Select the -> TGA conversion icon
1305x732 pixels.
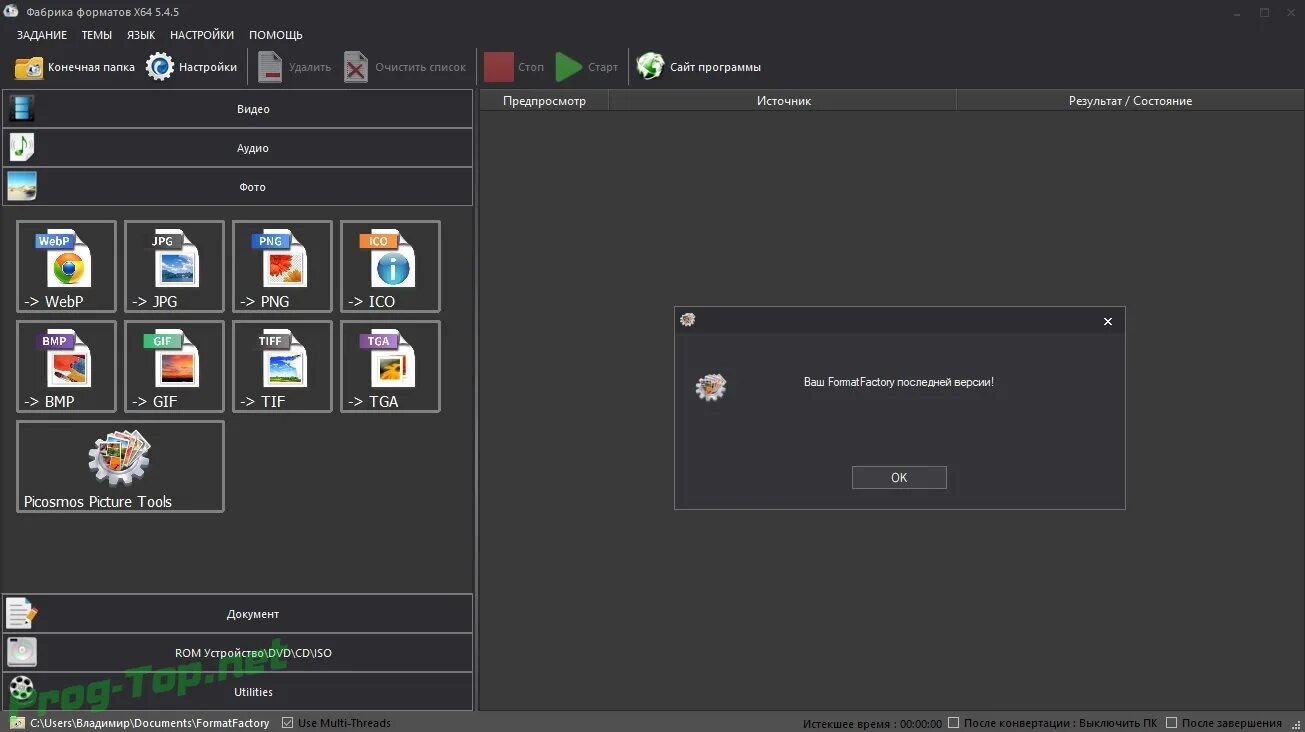390,367
